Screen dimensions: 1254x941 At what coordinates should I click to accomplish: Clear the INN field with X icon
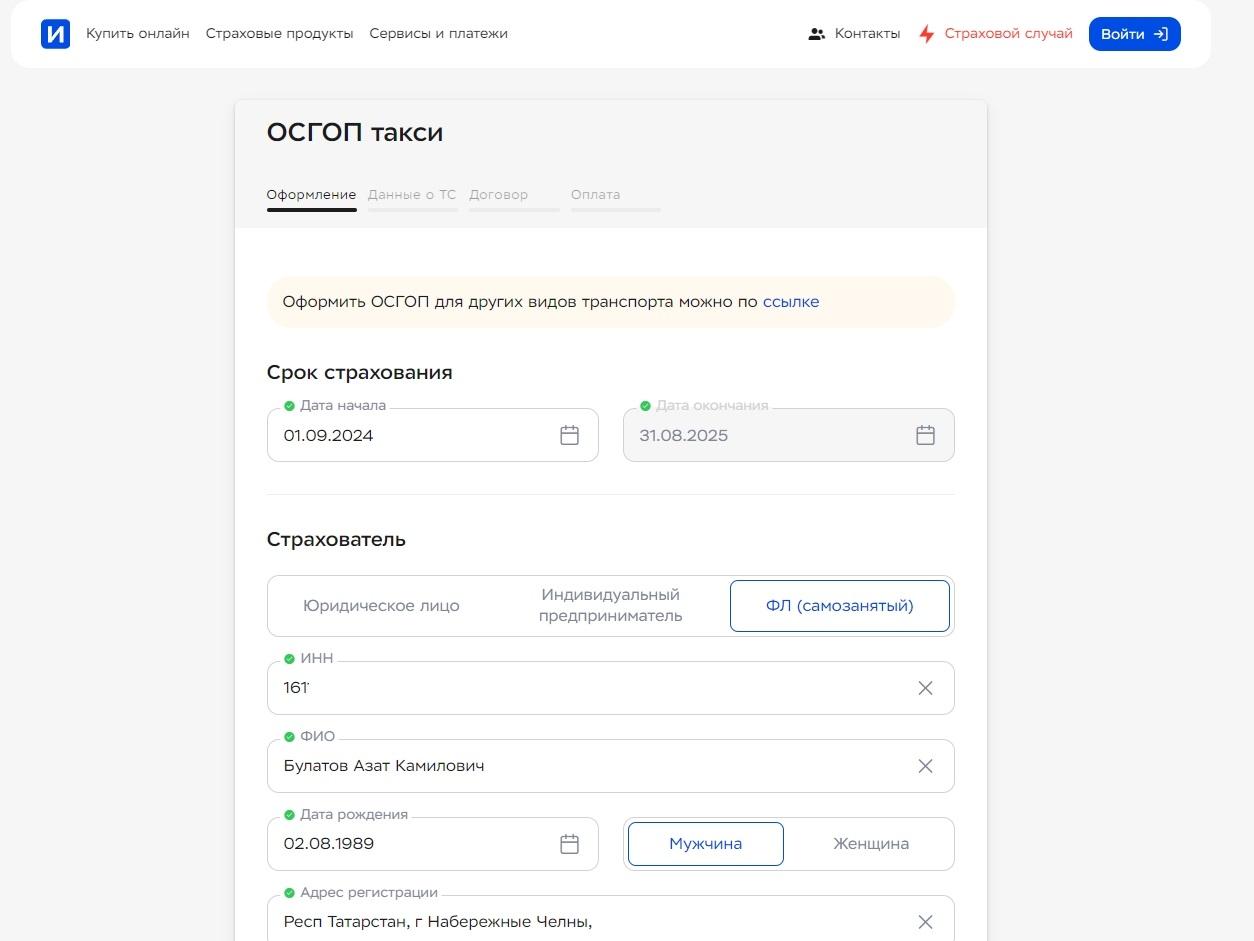pyautogui.click(x=925, y=688)
